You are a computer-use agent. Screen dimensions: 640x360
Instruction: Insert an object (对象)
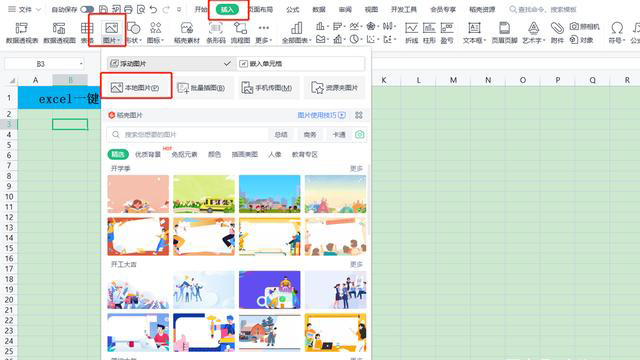tap(581, 40)
